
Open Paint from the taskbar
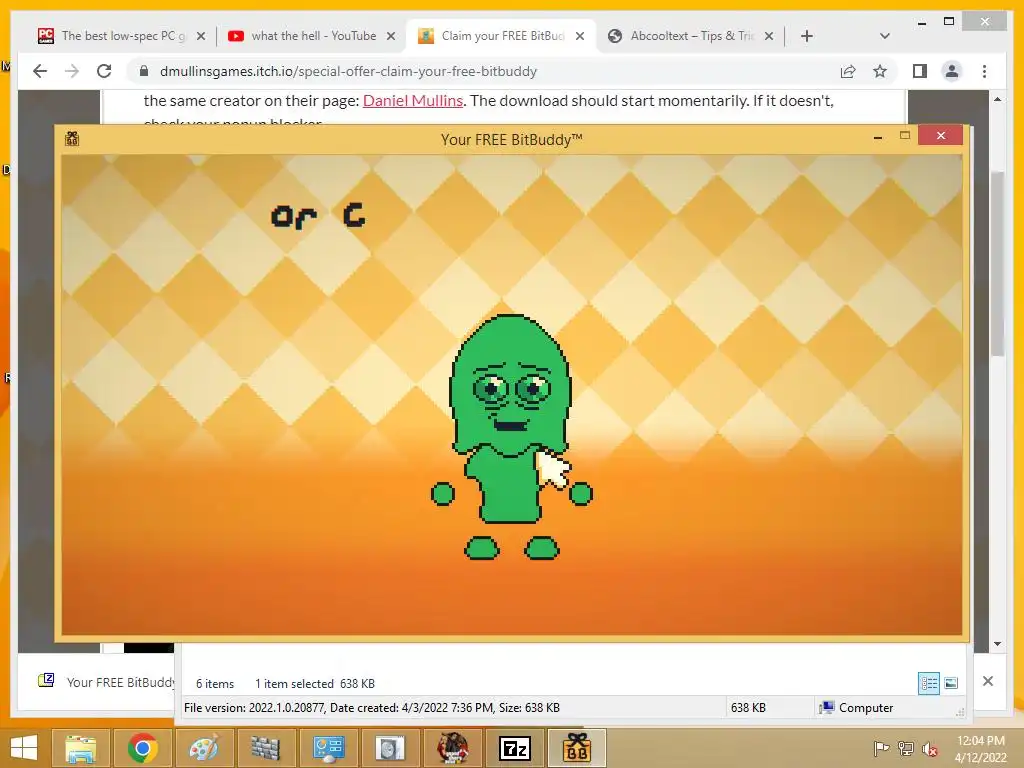204,748
